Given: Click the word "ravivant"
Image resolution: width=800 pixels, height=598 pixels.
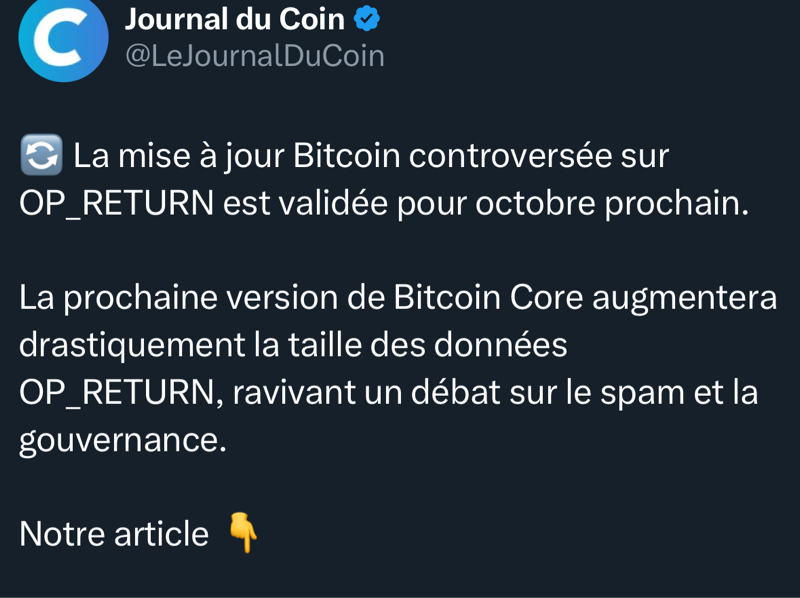Looking at the screenshot, I should [292, 392].
